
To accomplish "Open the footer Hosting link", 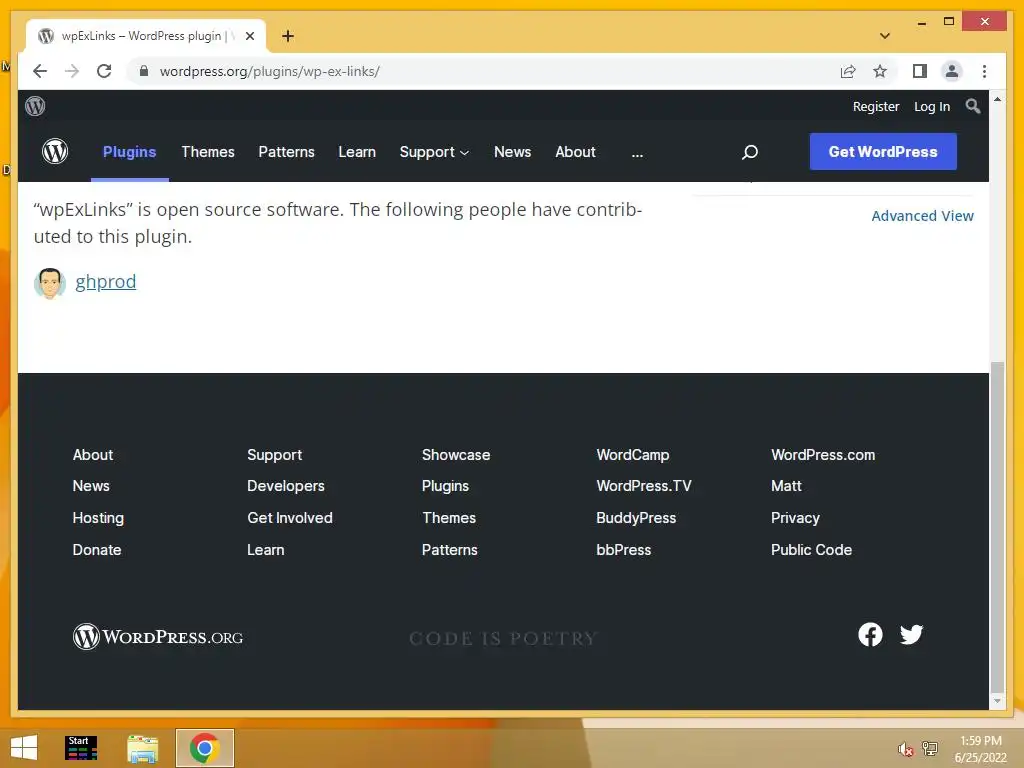I will click(98, 518).
